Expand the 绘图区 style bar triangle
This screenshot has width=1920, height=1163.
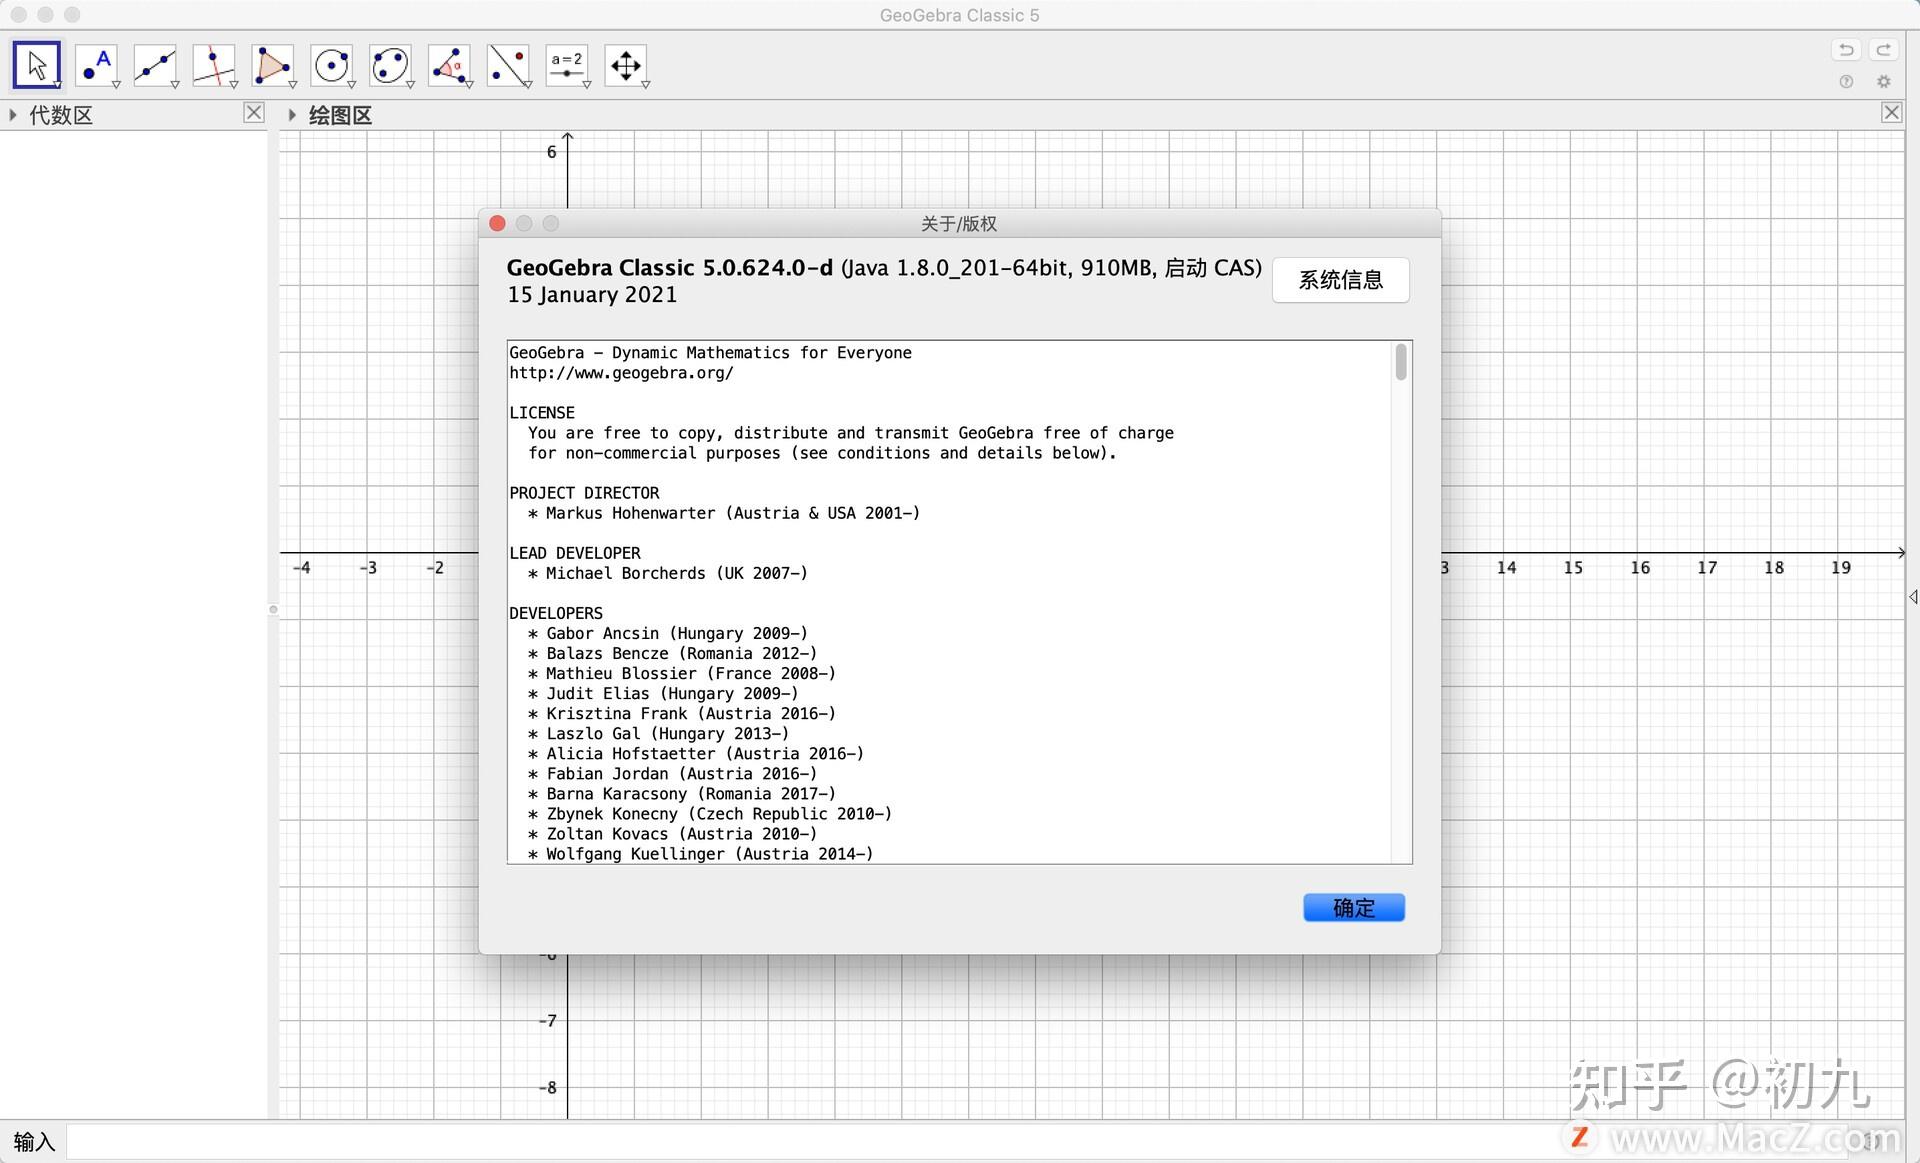(x=292, y=115)
